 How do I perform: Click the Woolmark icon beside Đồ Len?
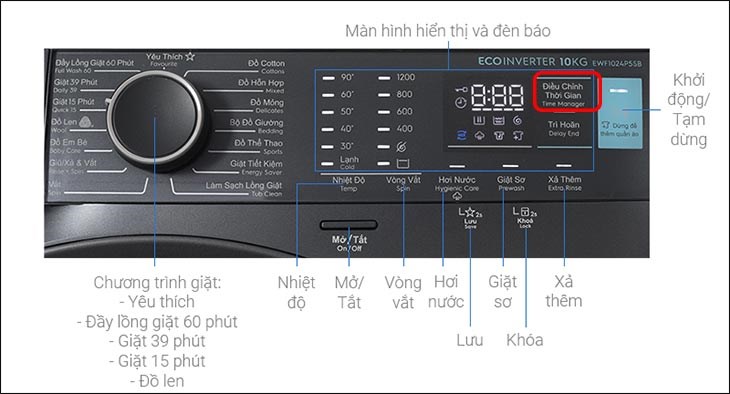pyautogui.click(x=86, y=122)
